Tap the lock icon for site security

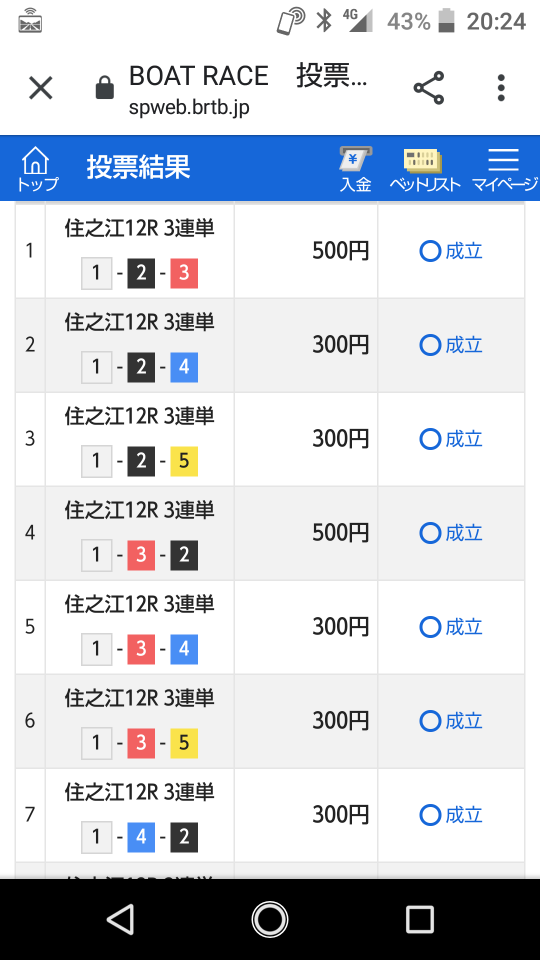pyautogui.click(x=105, y=87)
